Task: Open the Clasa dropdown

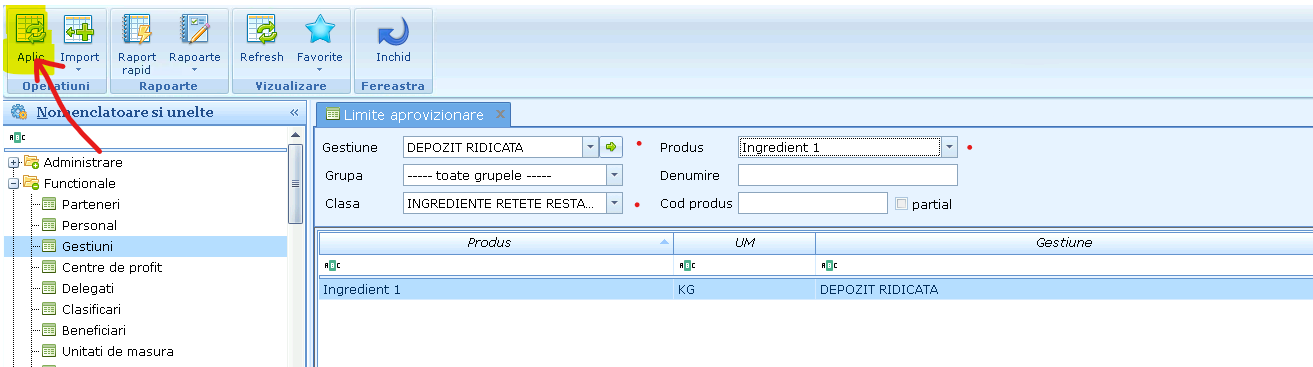Action: 614,203
